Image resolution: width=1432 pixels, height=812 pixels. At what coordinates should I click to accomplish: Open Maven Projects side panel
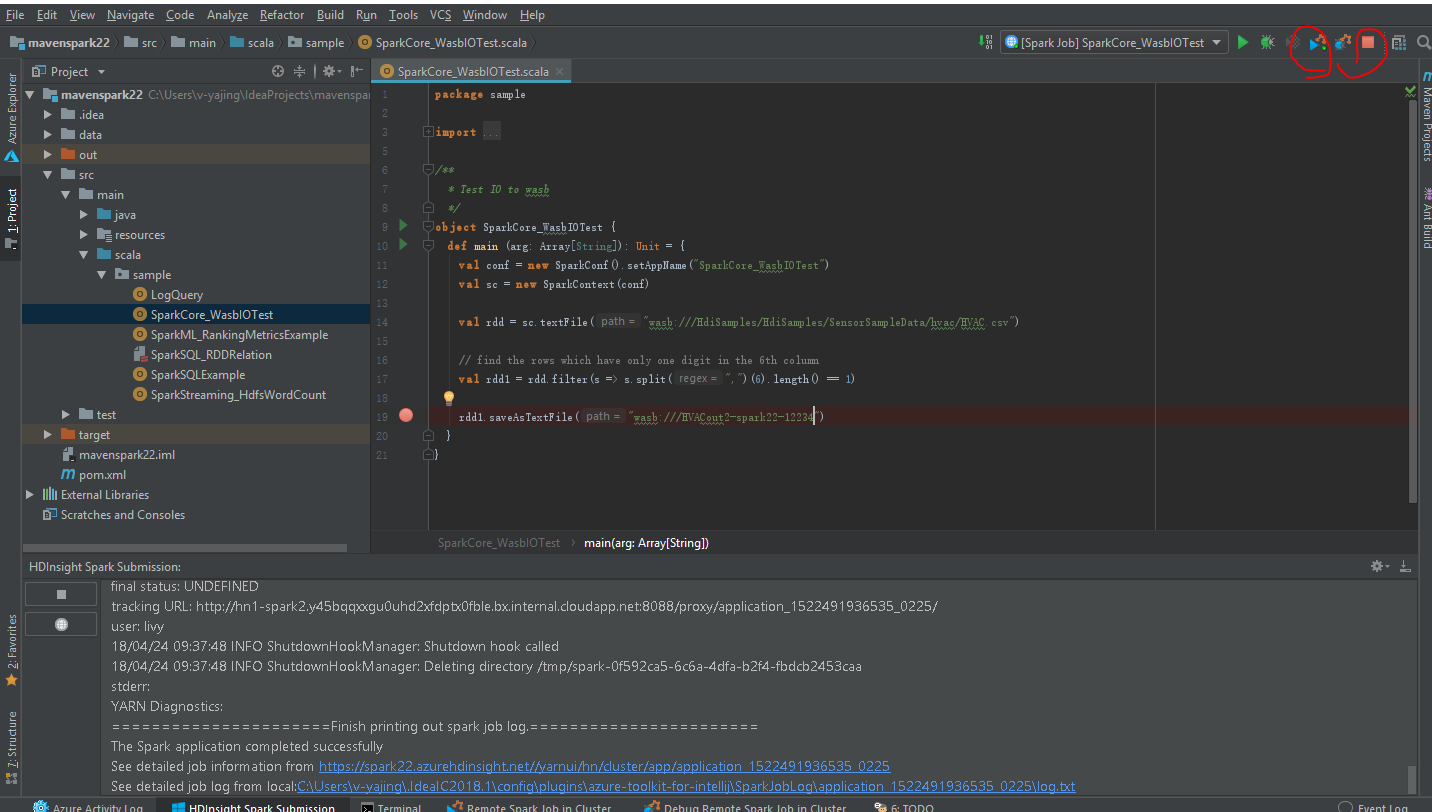(x=1426, y=117)
